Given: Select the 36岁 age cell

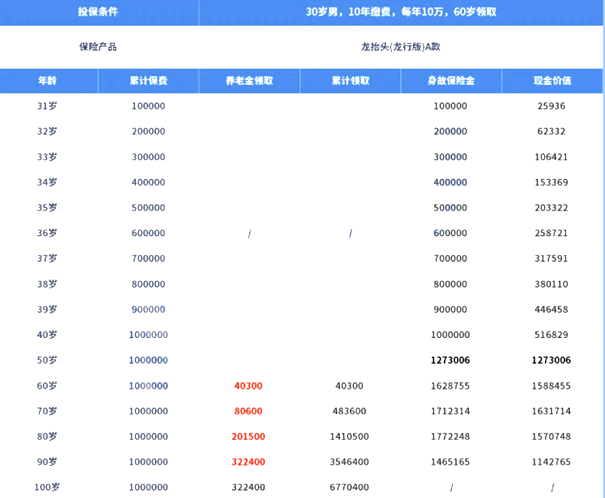Looking at the screenshot, I should click(x=47, y=233).
